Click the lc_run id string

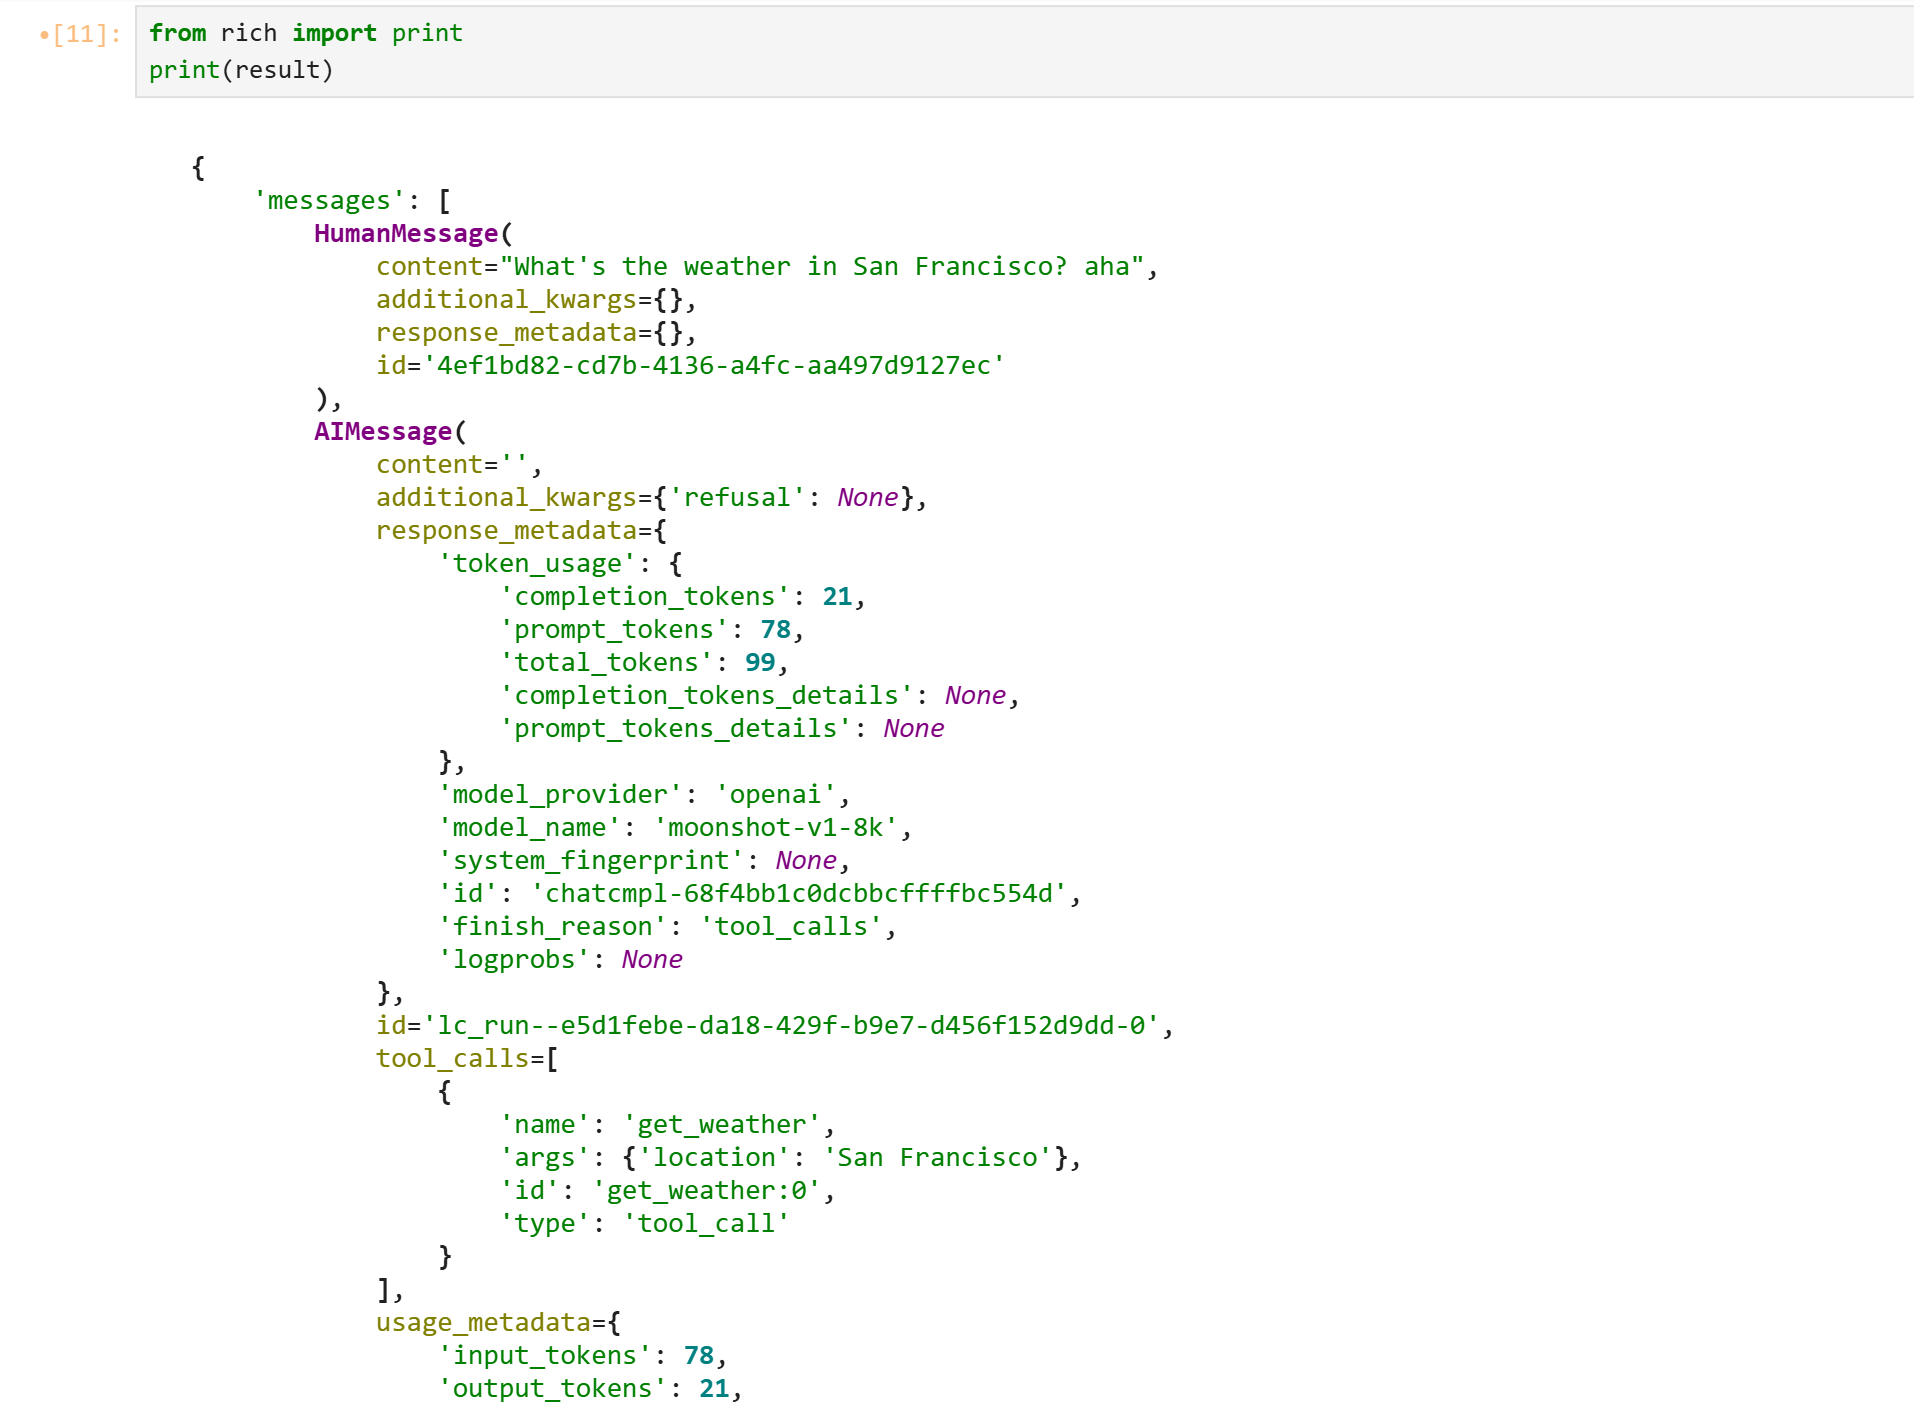coord(791,1025)
